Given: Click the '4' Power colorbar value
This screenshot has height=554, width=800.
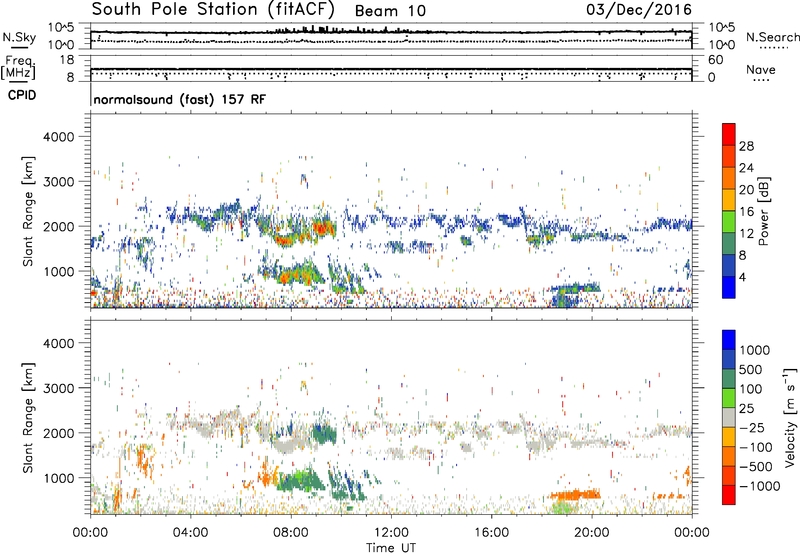Looking at the screenshot, I should coord(742,277).
